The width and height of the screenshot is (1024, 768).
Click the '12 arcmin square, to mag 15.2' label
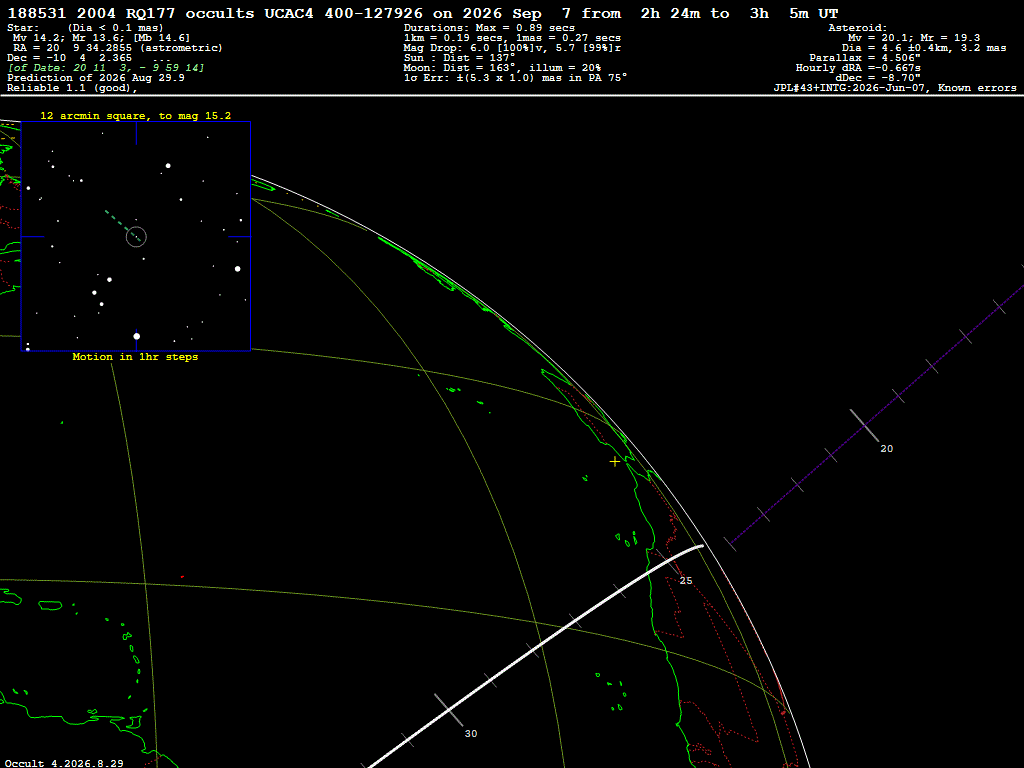click(x=136, y=116)
